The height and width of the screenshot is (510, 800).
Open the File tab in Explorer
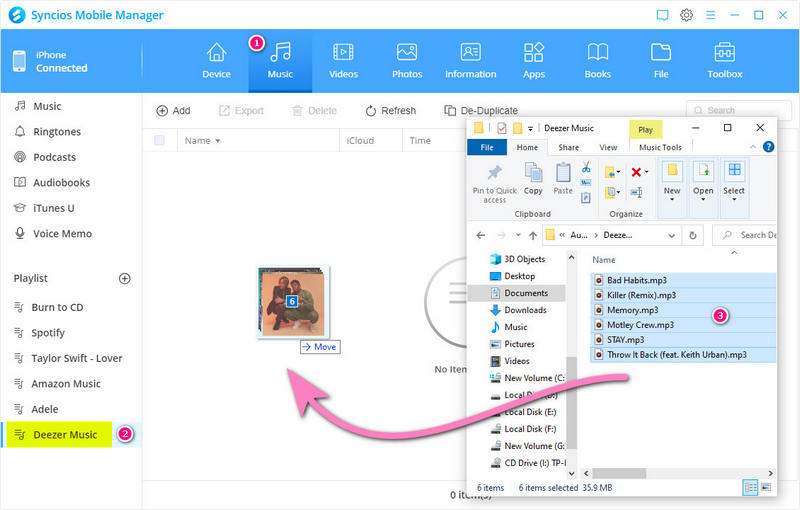coord(487,147)
